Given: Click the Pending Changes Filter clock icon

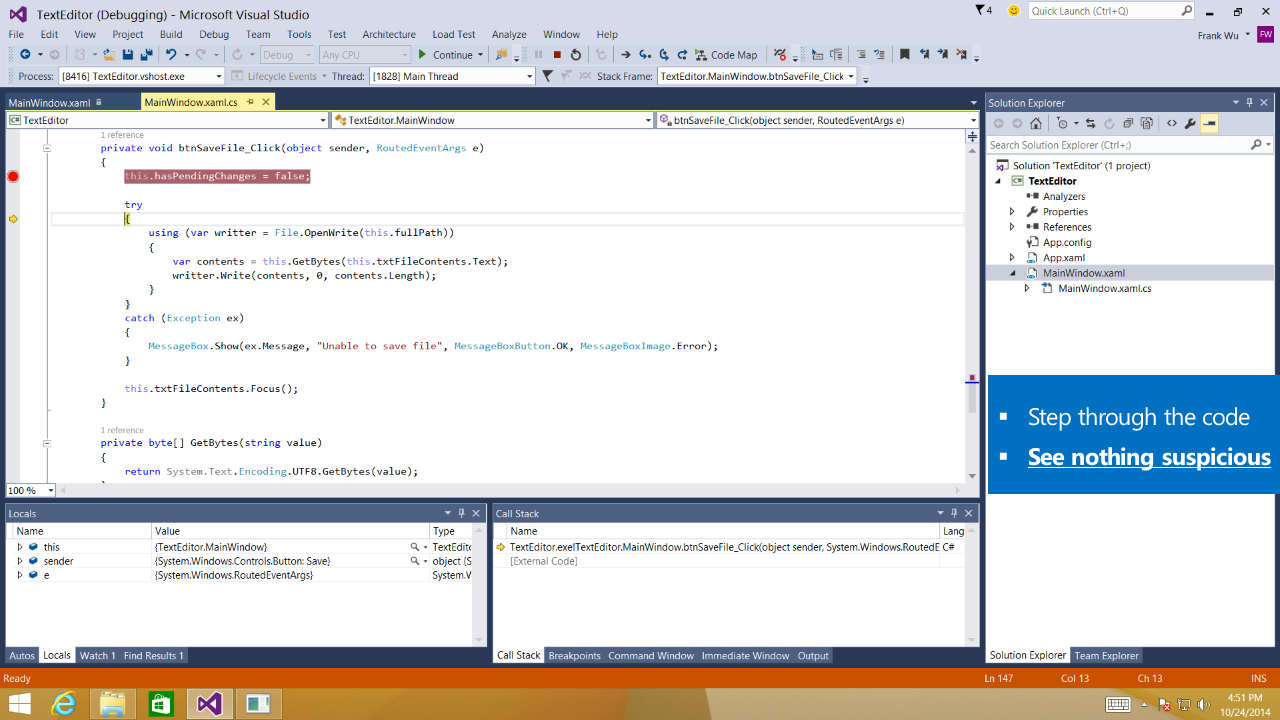Looking at the screenshot, I should tap(1062, 124).
